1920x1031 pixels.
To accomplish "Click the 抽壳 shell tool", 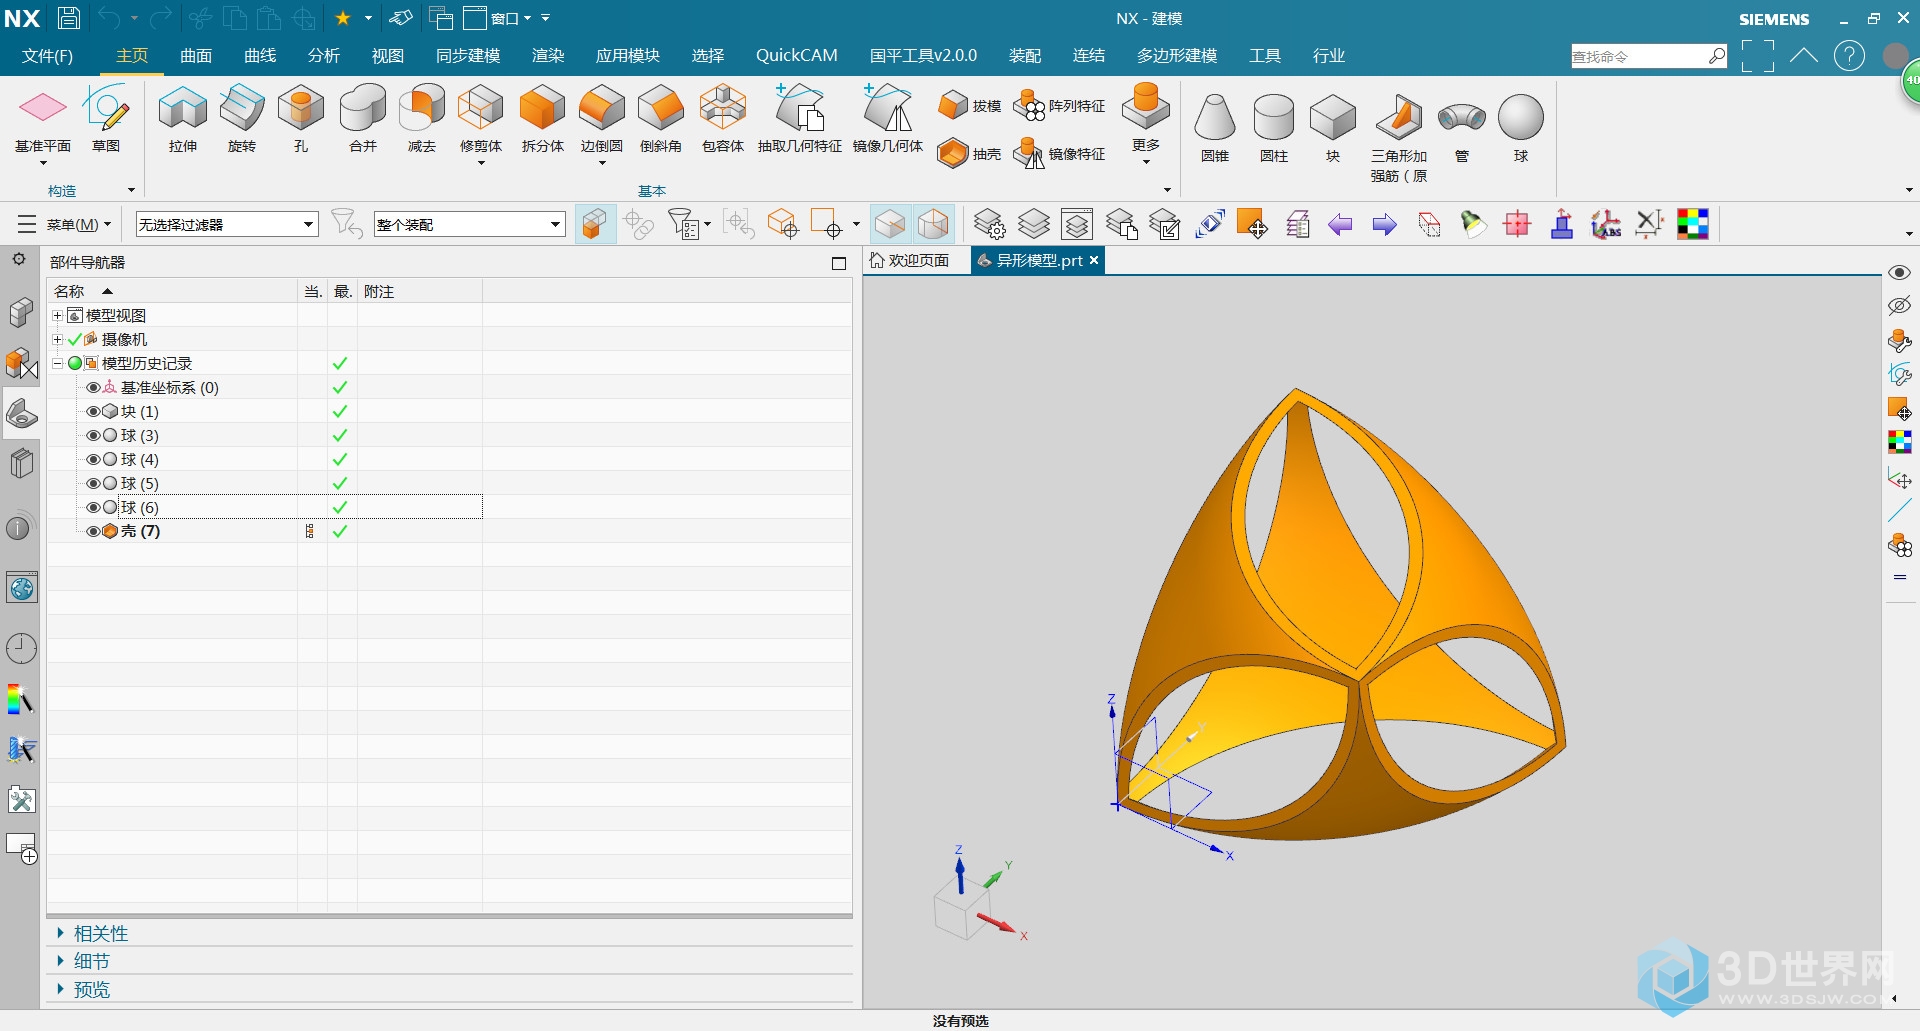I will click(x=969, y=153).
